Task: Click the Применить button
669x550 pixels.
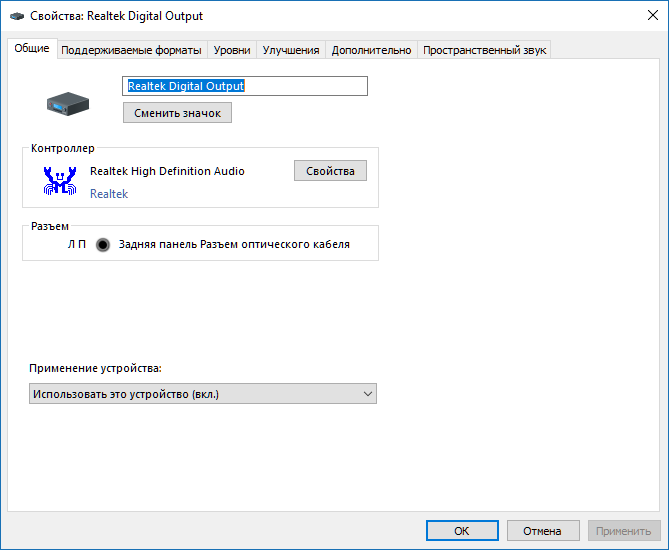Action: 624,531
